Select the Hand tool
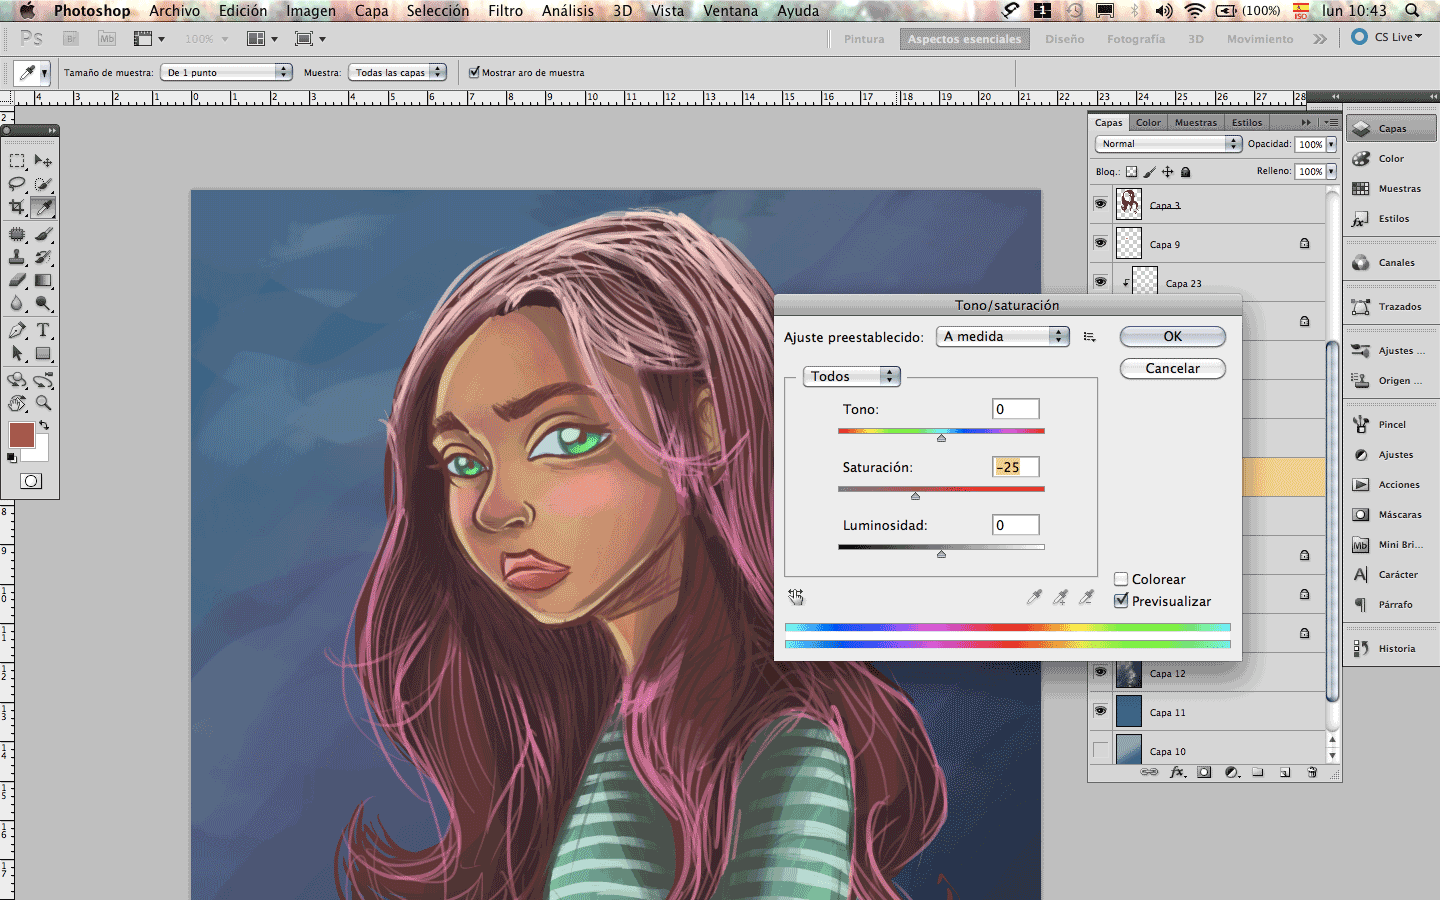This screenshot has width=1440, height=900. [17, 403]
